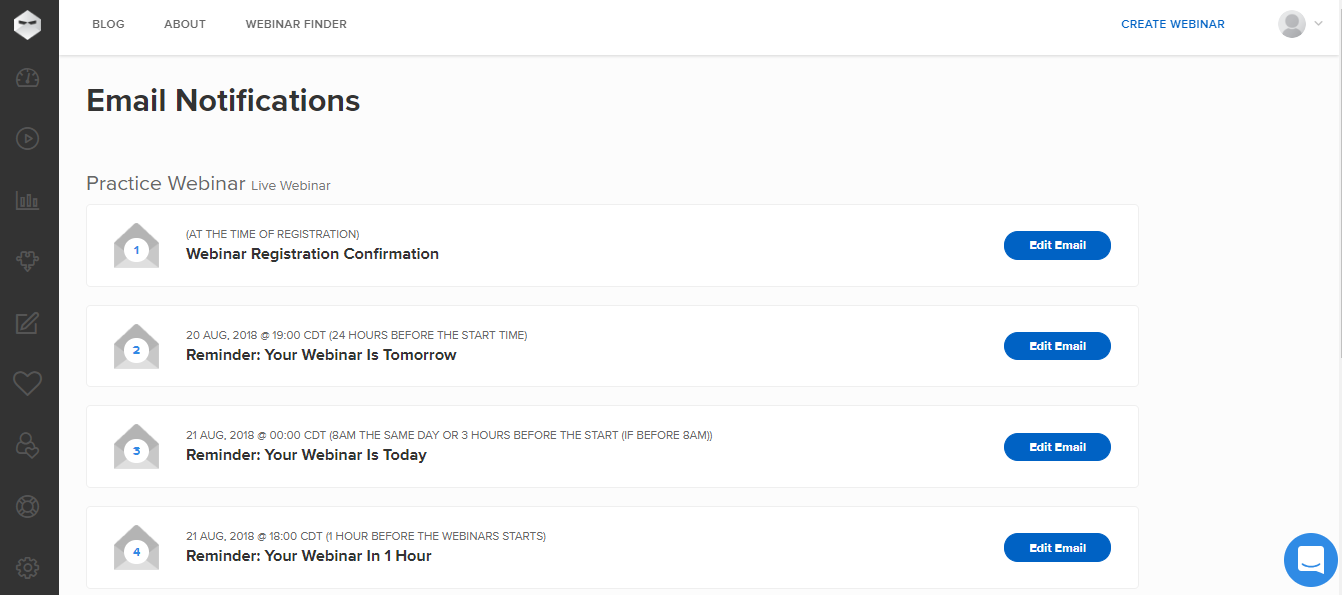Open the person-with-heart sidebar icon
The width and height of the screenshot is (1342, 595).
28,445
